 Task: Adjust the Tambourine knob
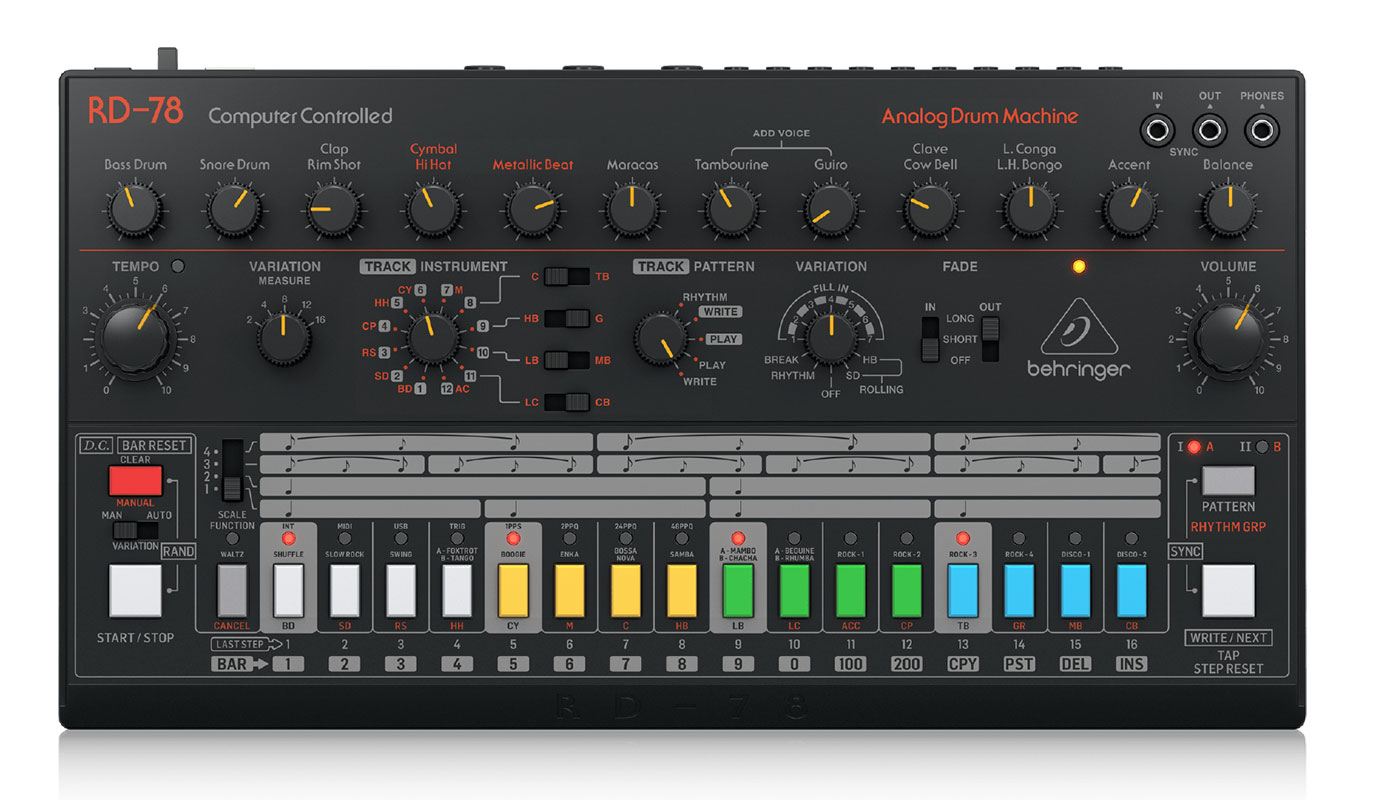pos(731,210)
